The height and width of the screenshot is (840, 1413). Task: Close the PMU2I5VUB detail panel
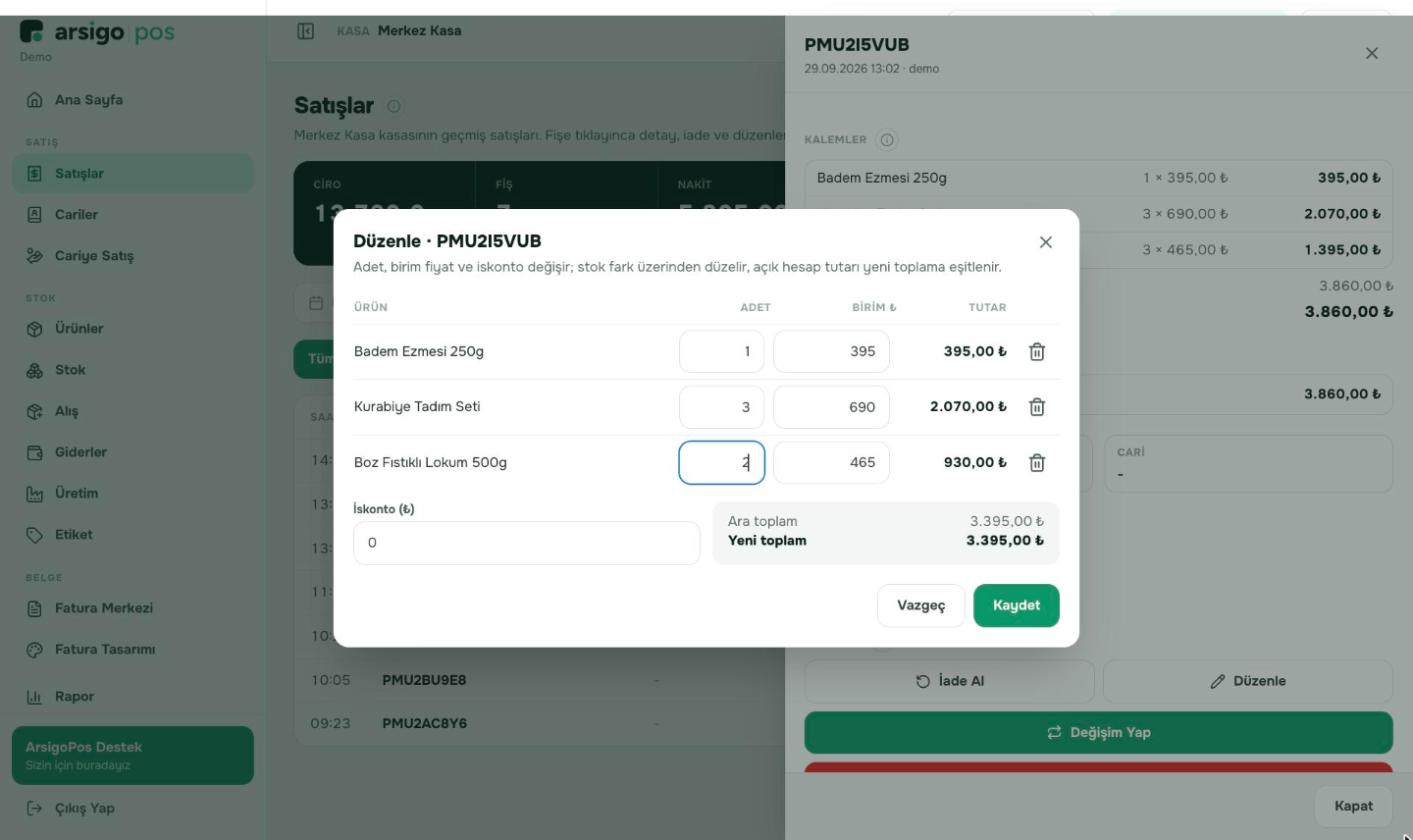(x=1372, y=54)
